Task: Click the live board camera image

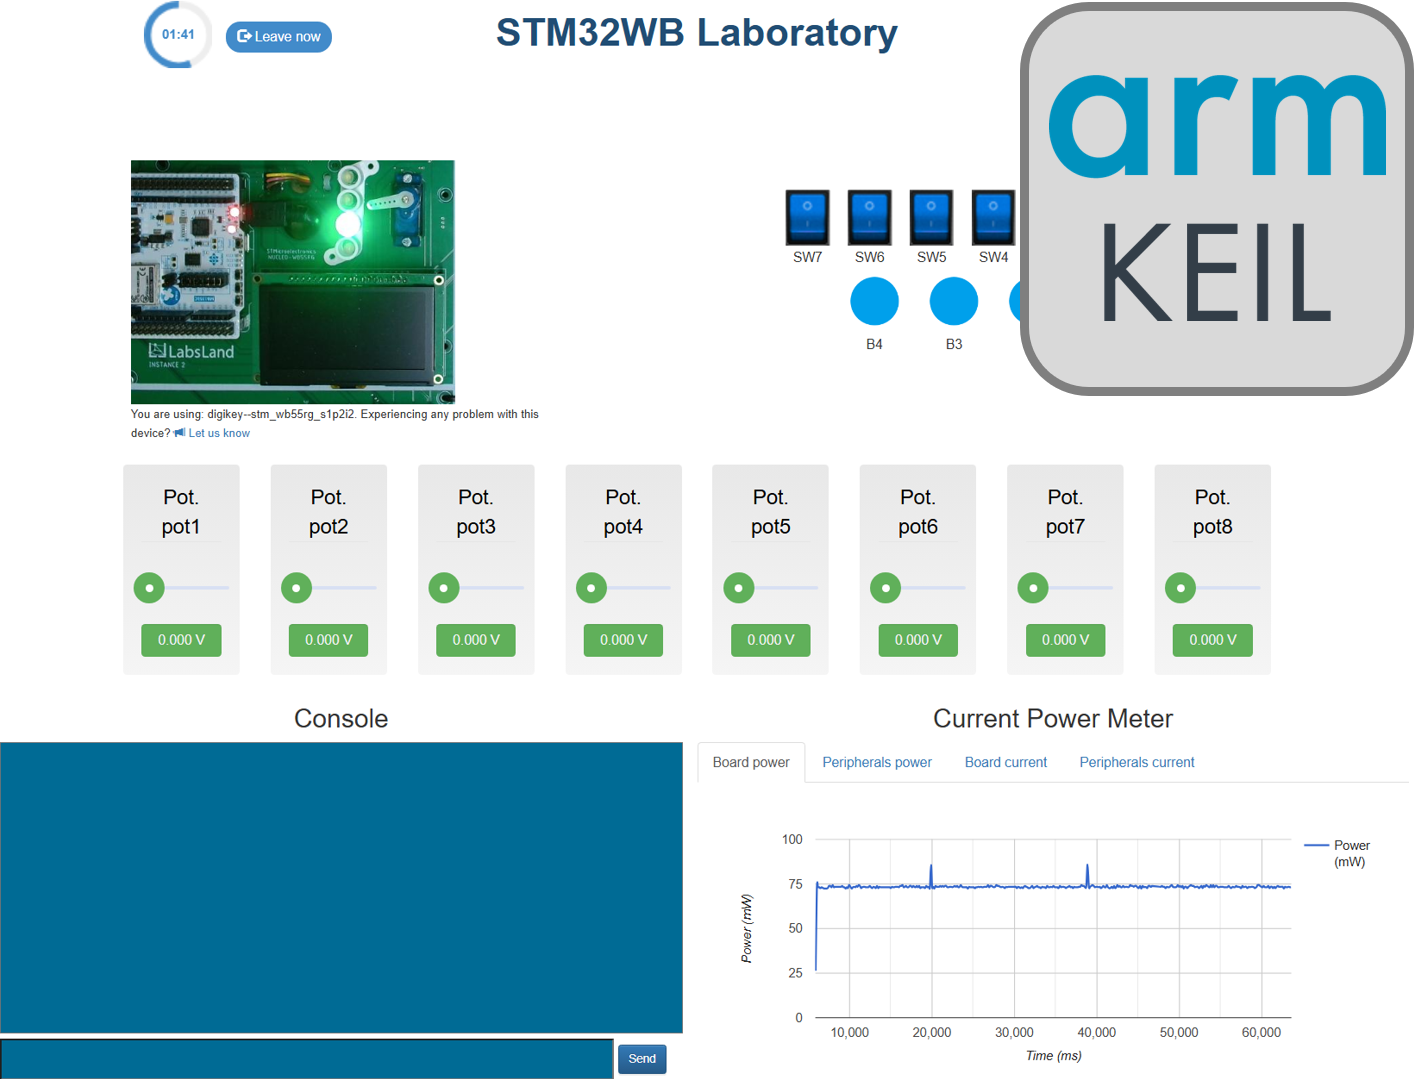Action: [292, 282]
